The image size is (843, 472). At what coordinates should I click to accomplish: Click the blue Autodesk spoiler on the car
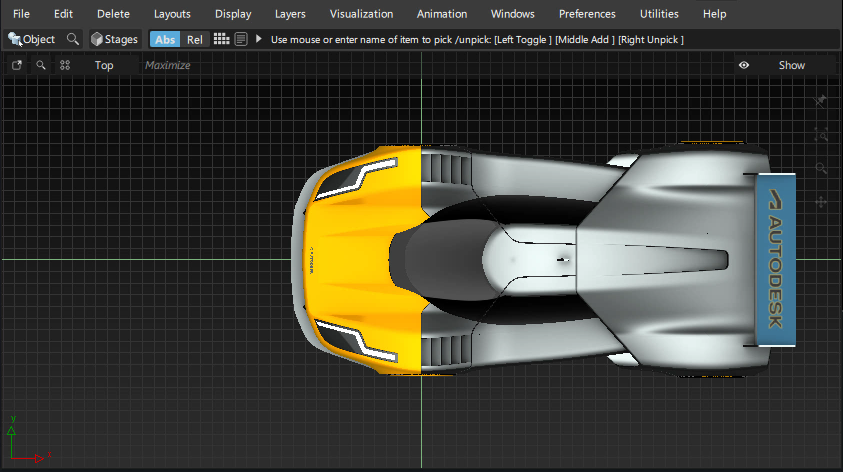[775, 260]
